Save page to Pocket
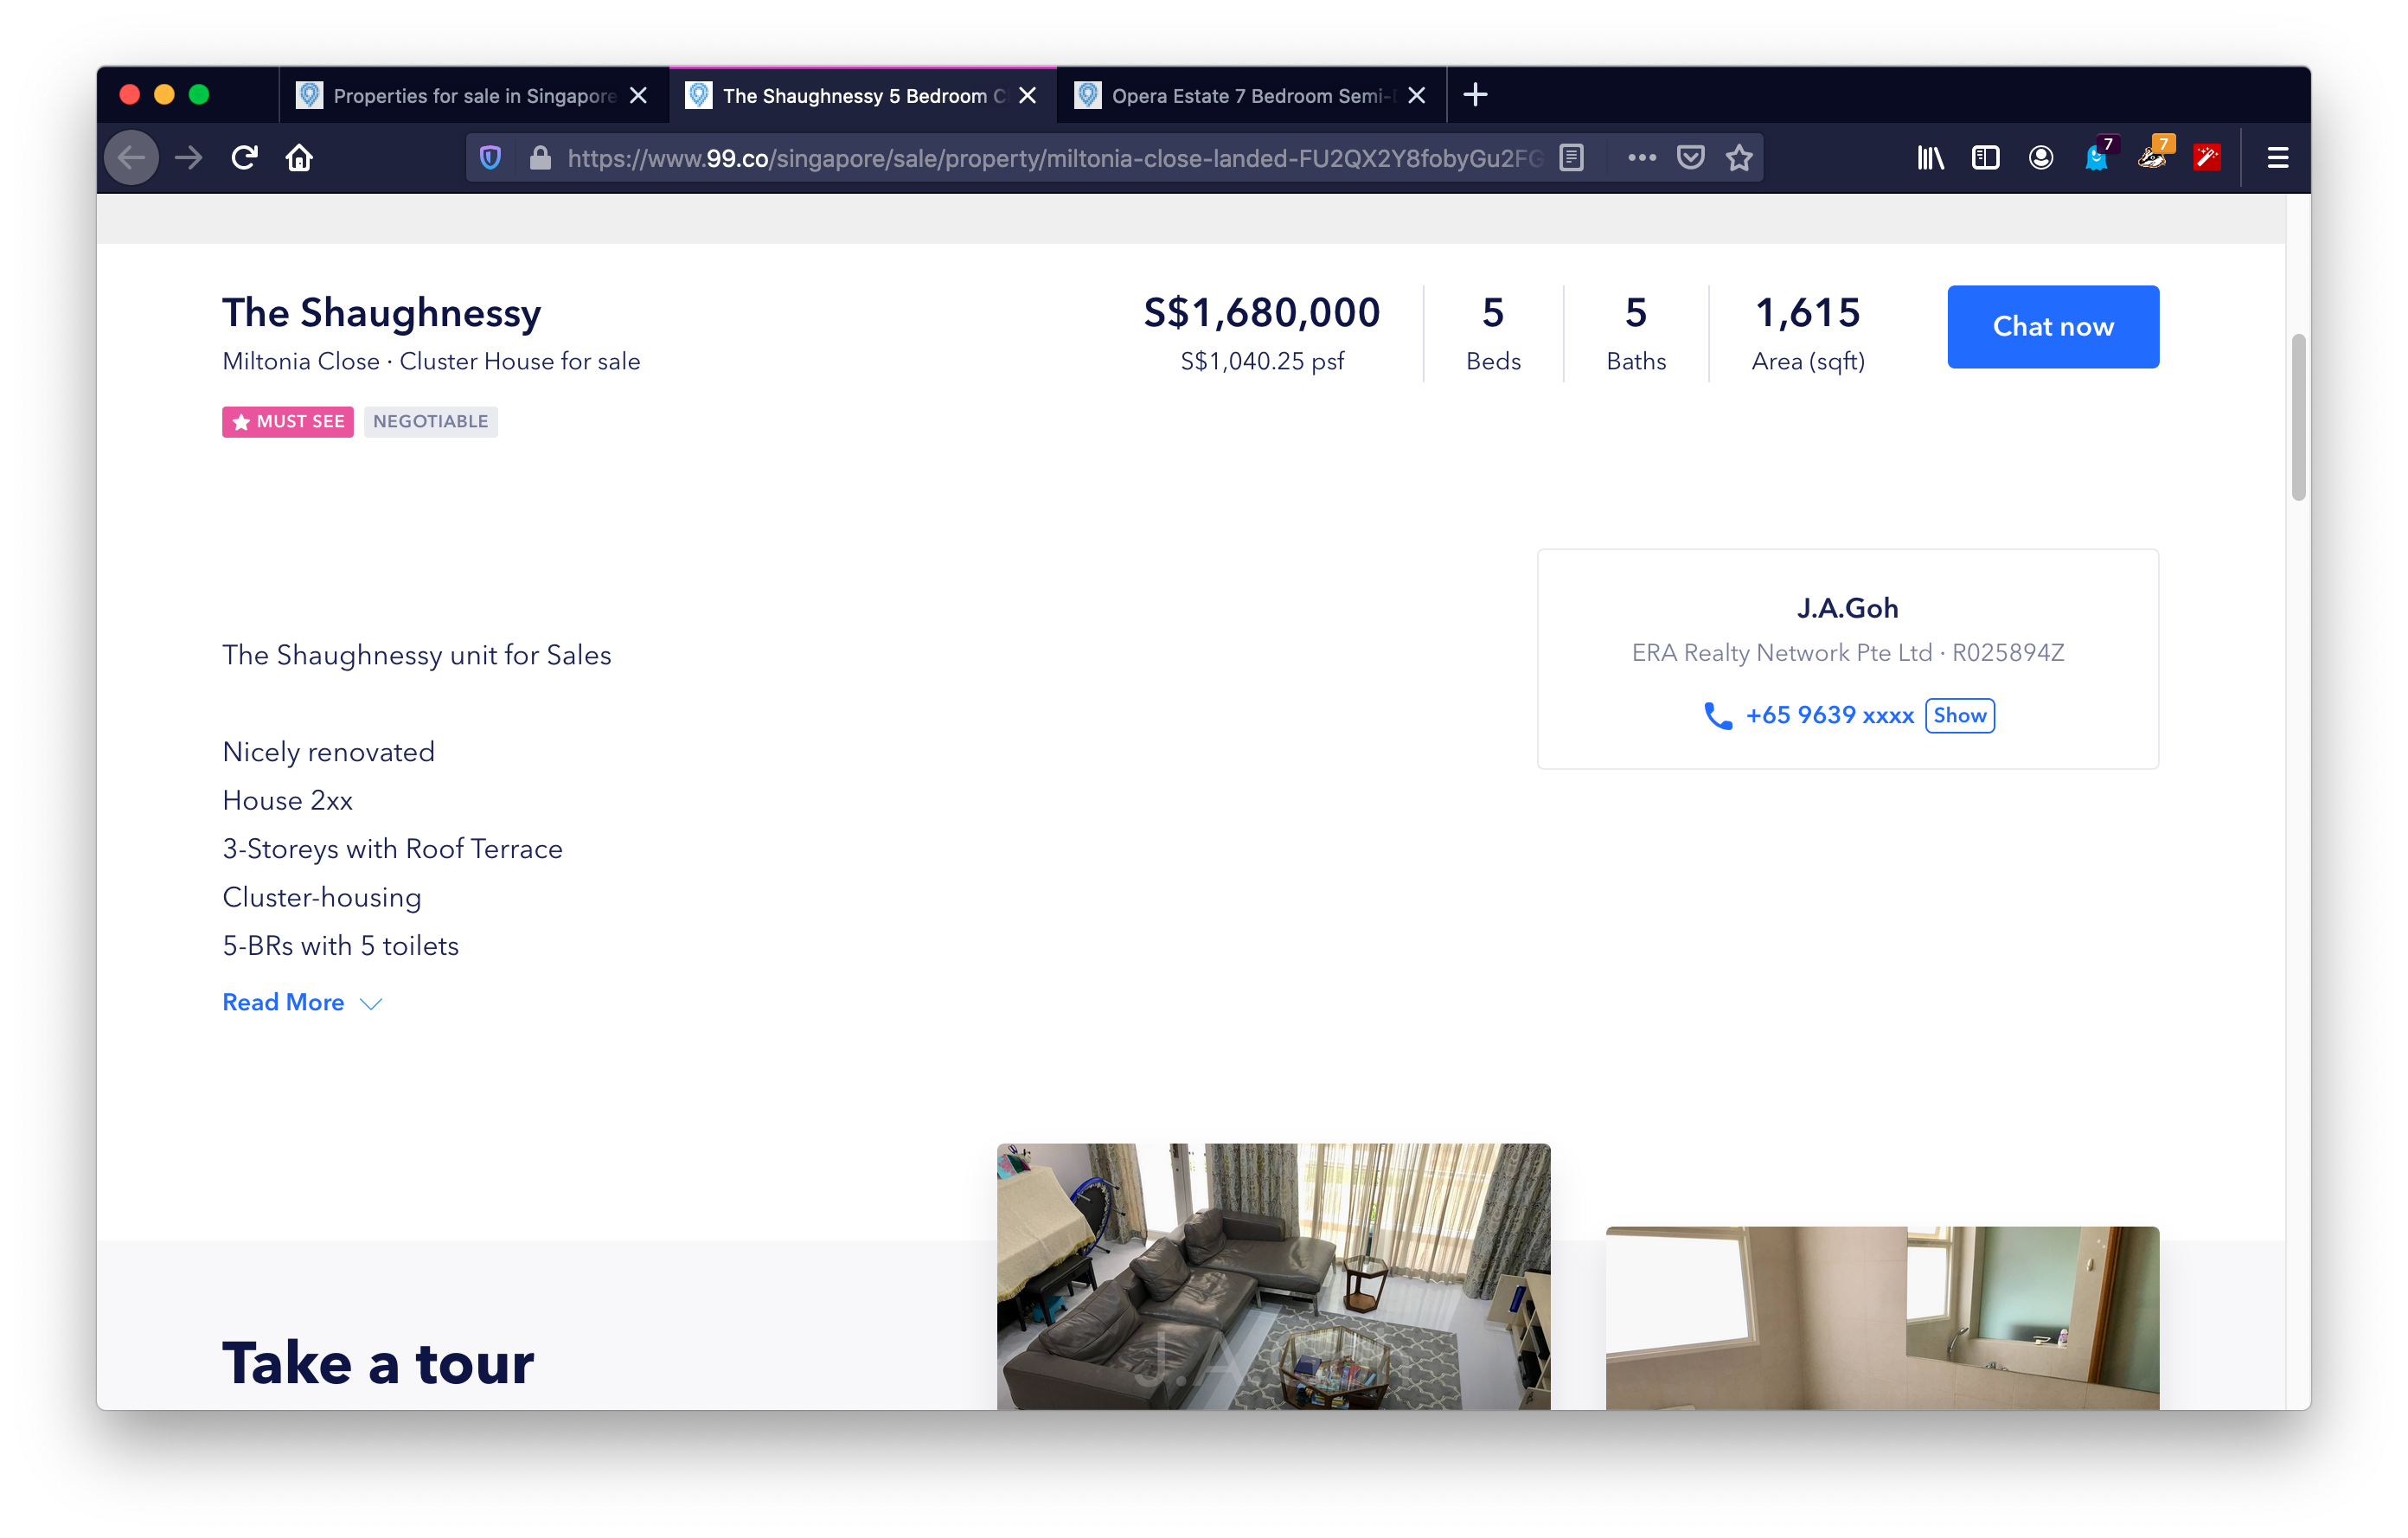Viewport: 2408px width, 1538px height. click(1690, 158)
